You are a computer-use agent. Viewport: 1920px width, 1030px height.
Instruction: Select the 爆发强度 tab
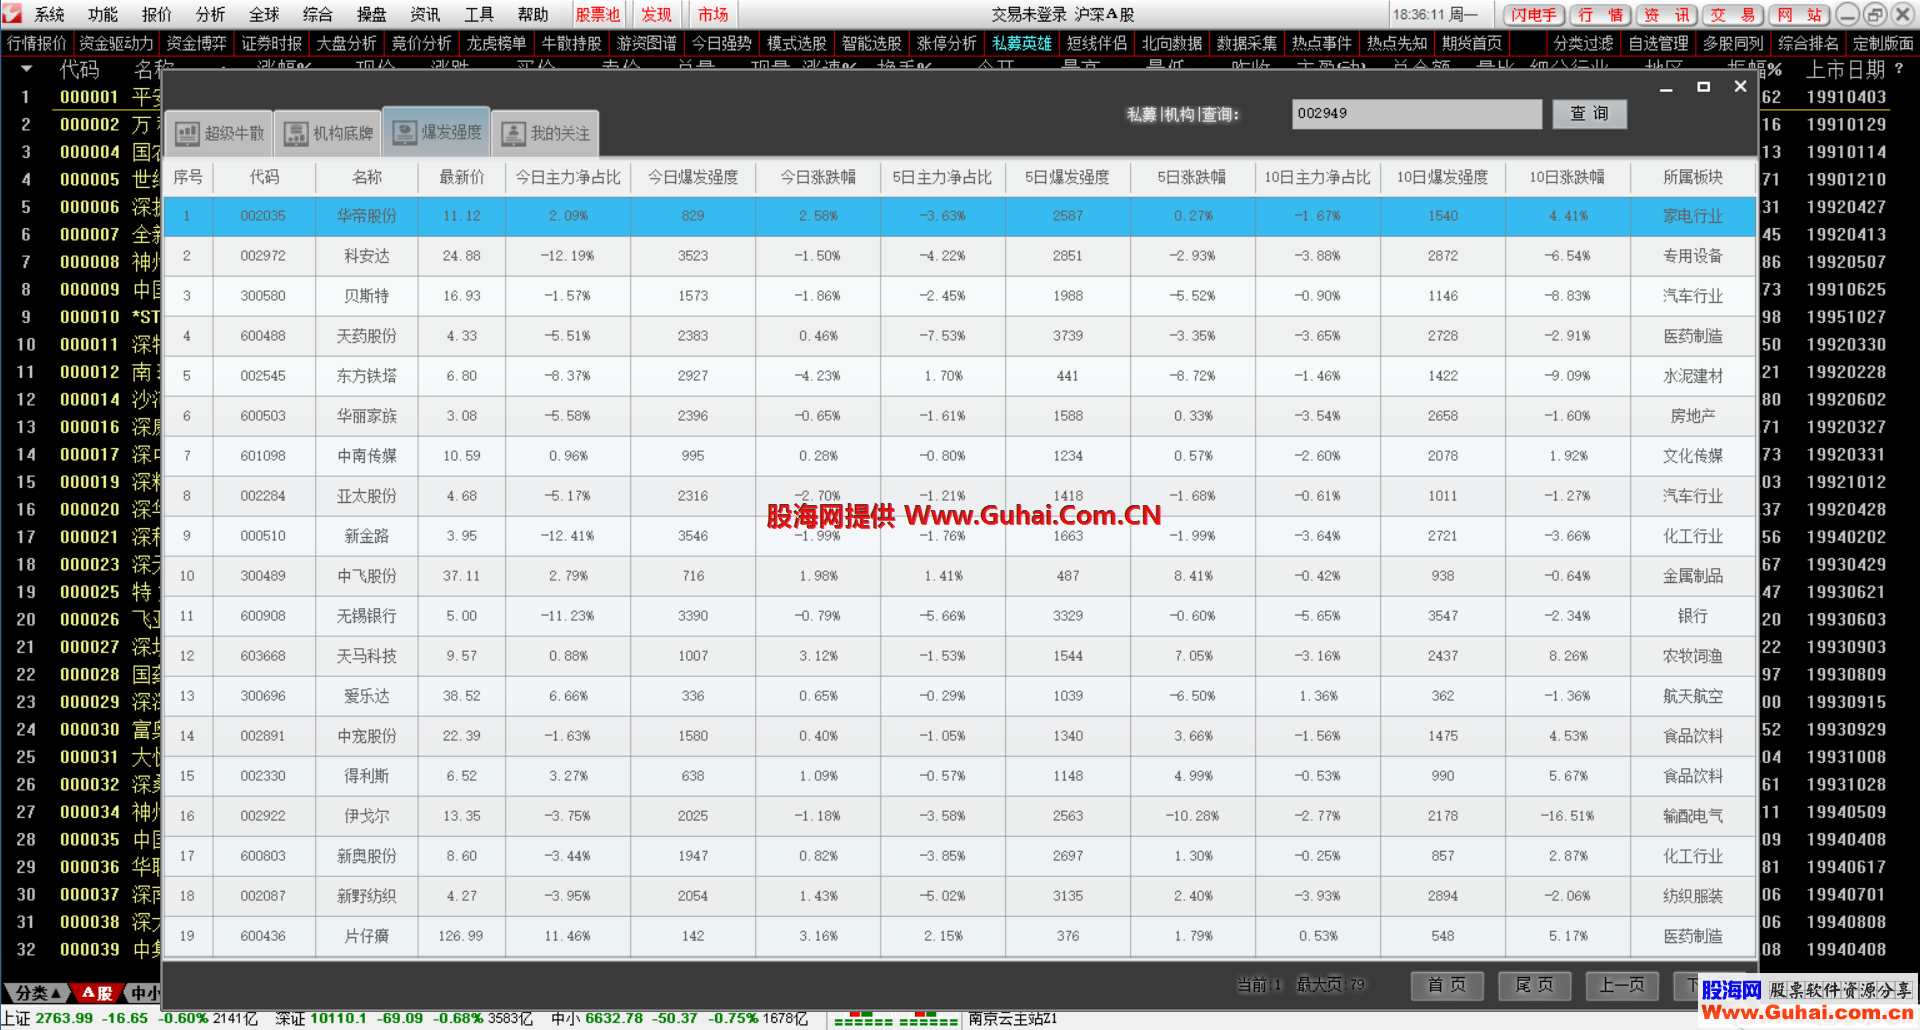(437, 132)
